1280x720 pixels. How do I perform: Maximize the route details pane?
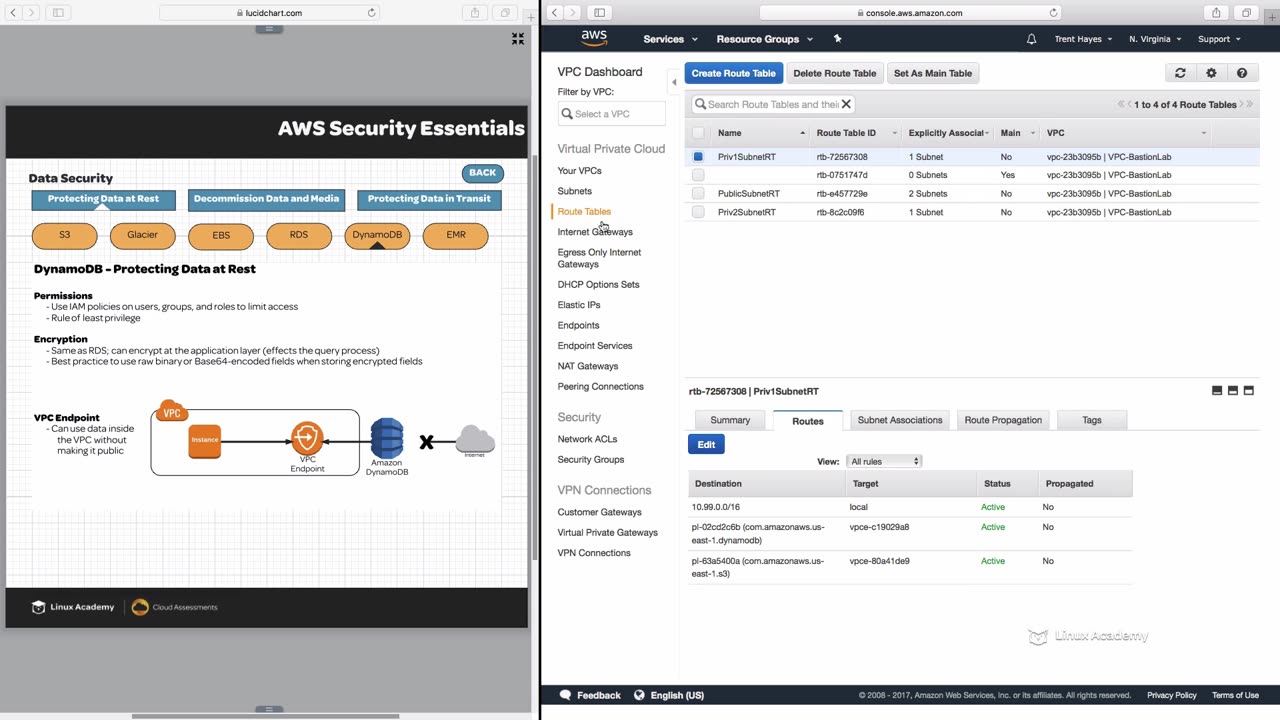pyautogui.click(x=1248, y=391)
